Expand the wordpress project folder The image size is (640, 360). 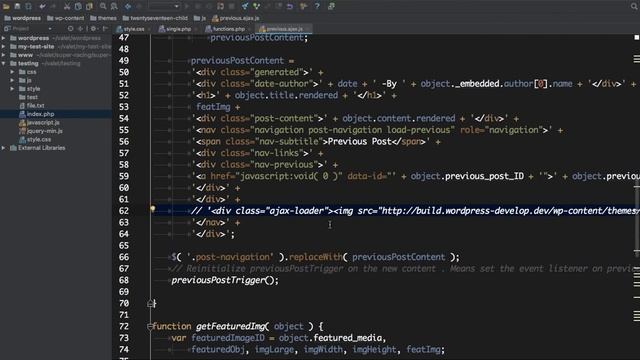click(4, 38)
